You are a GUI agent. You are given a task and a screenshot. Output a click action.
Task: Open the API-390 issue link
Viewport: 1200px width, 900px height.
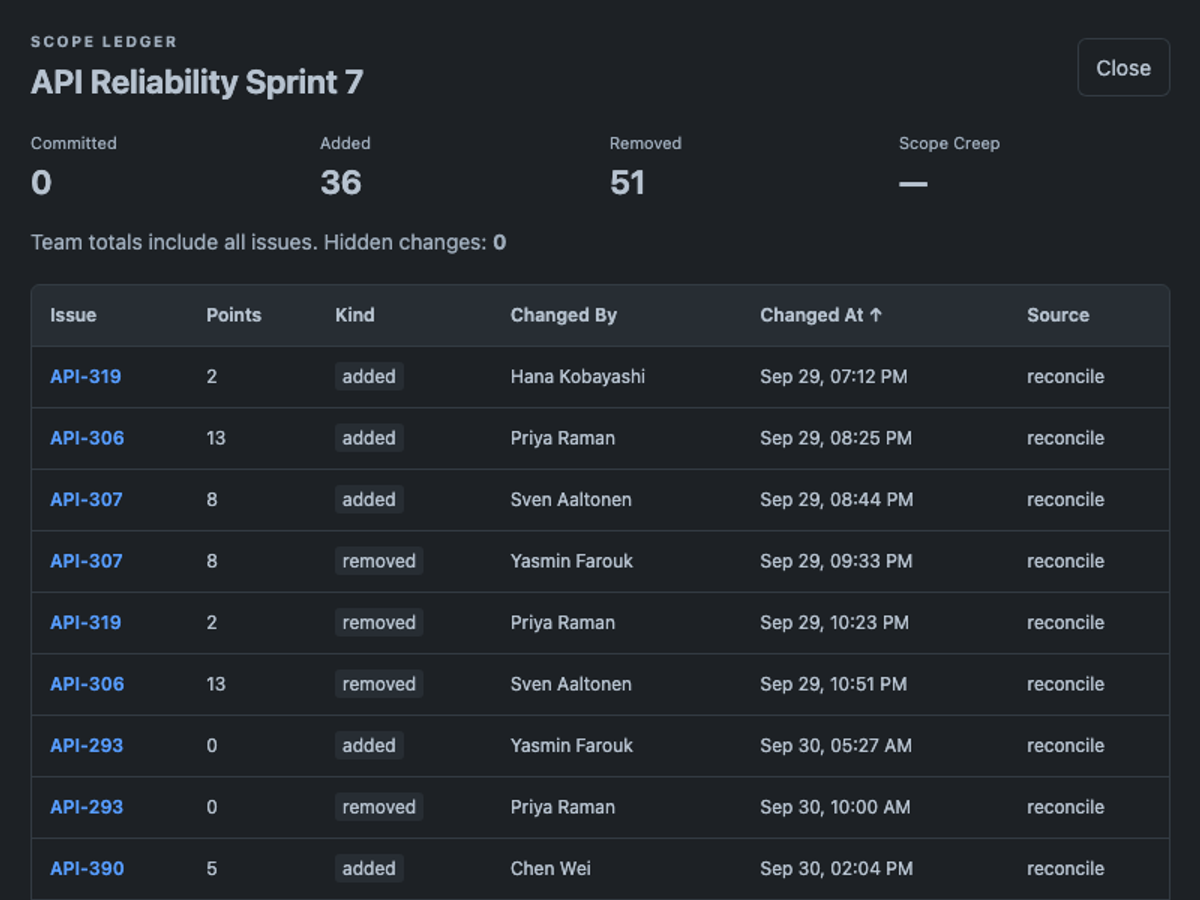[87, 868]
